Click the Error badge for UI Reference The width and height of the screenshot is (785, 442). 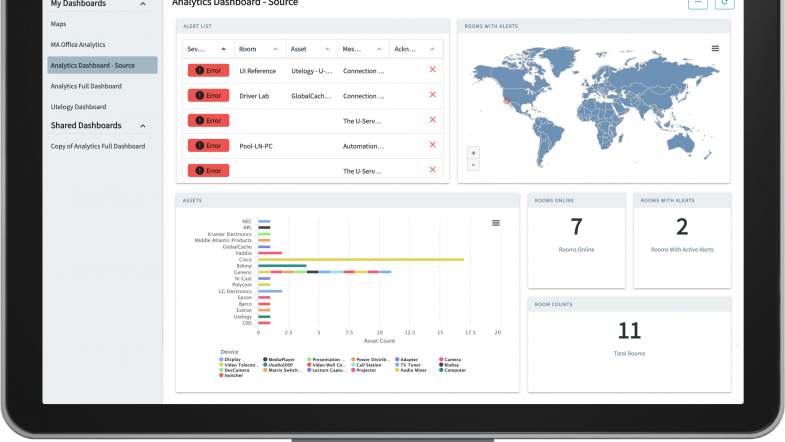point(208,71)
